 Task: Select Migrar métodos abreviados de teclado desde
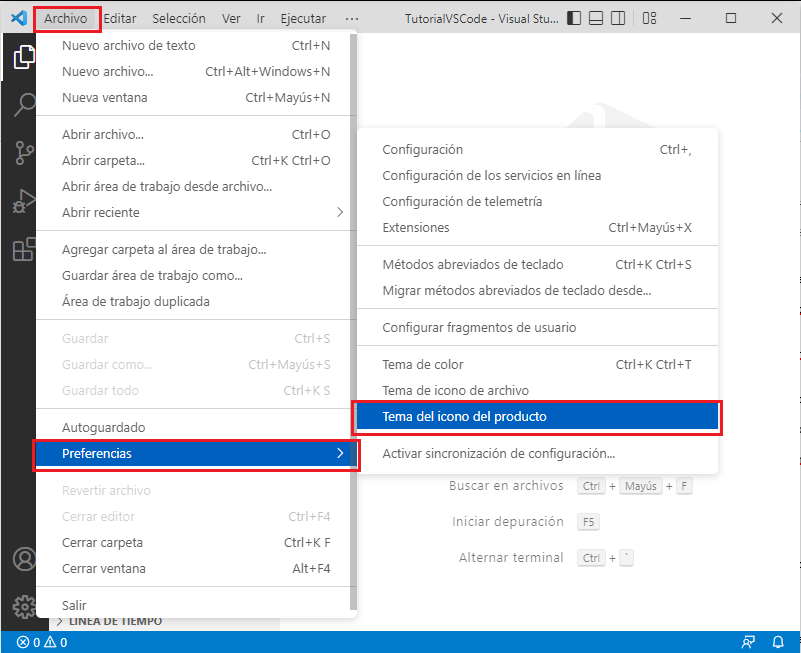click(537, 291)
